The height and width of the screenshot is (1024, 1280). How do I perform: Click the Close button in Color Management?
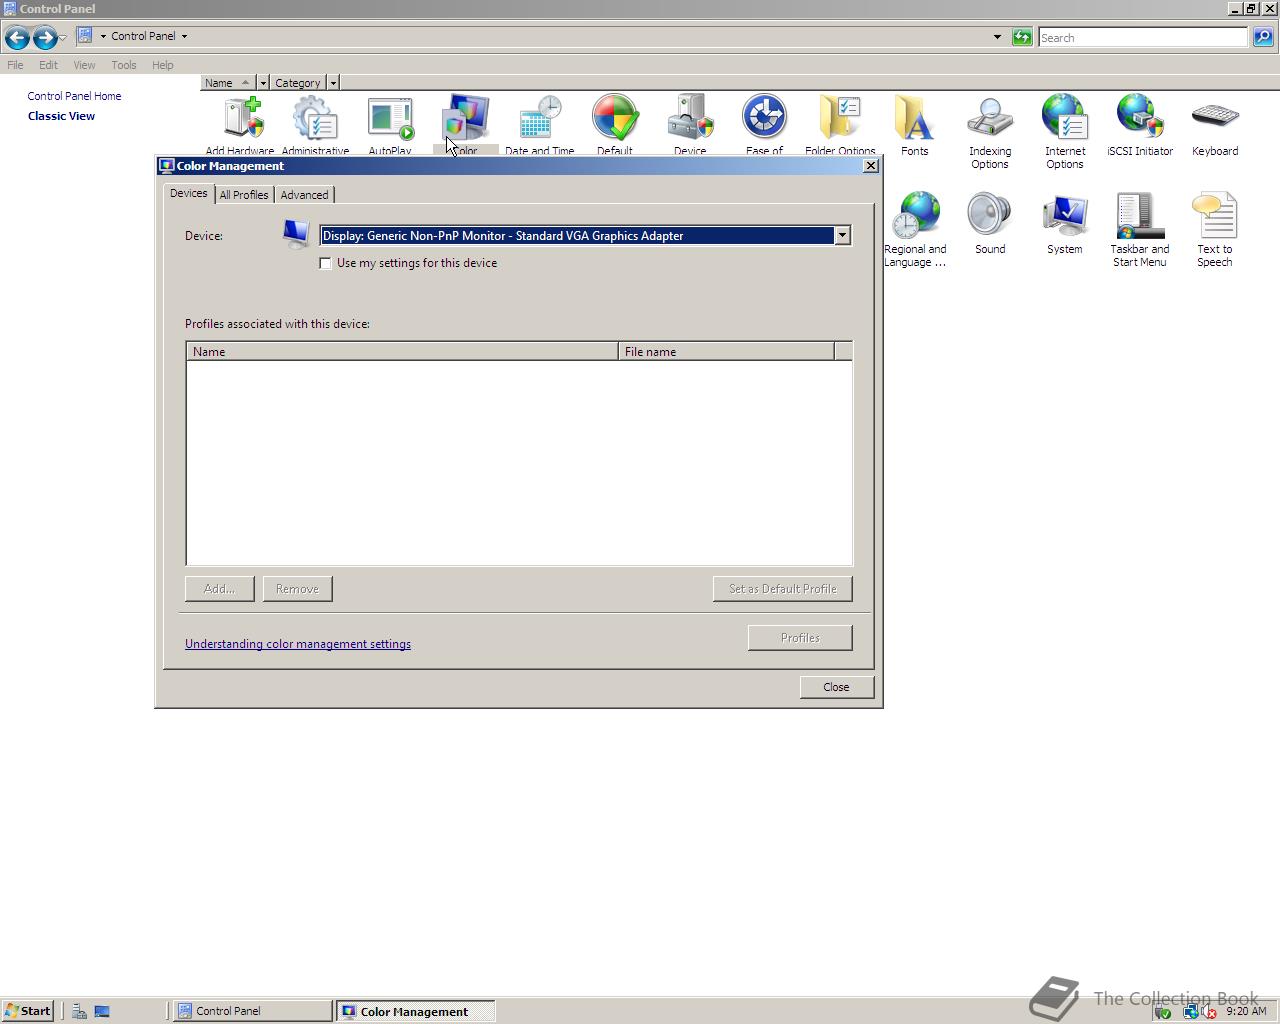pyautogui.click(x=836, y=687)
